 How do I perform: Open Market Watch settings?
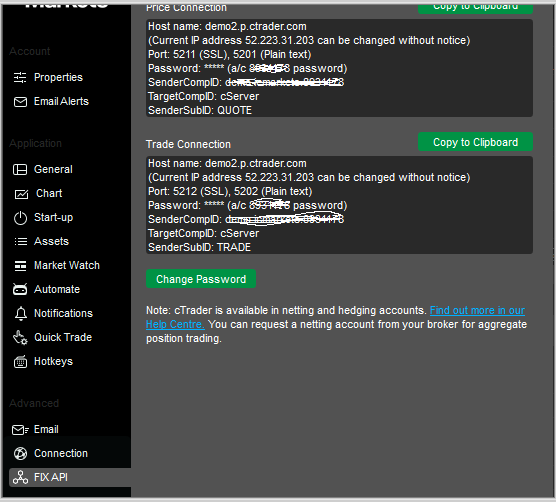pyautogui.click(x=67, y=266)
